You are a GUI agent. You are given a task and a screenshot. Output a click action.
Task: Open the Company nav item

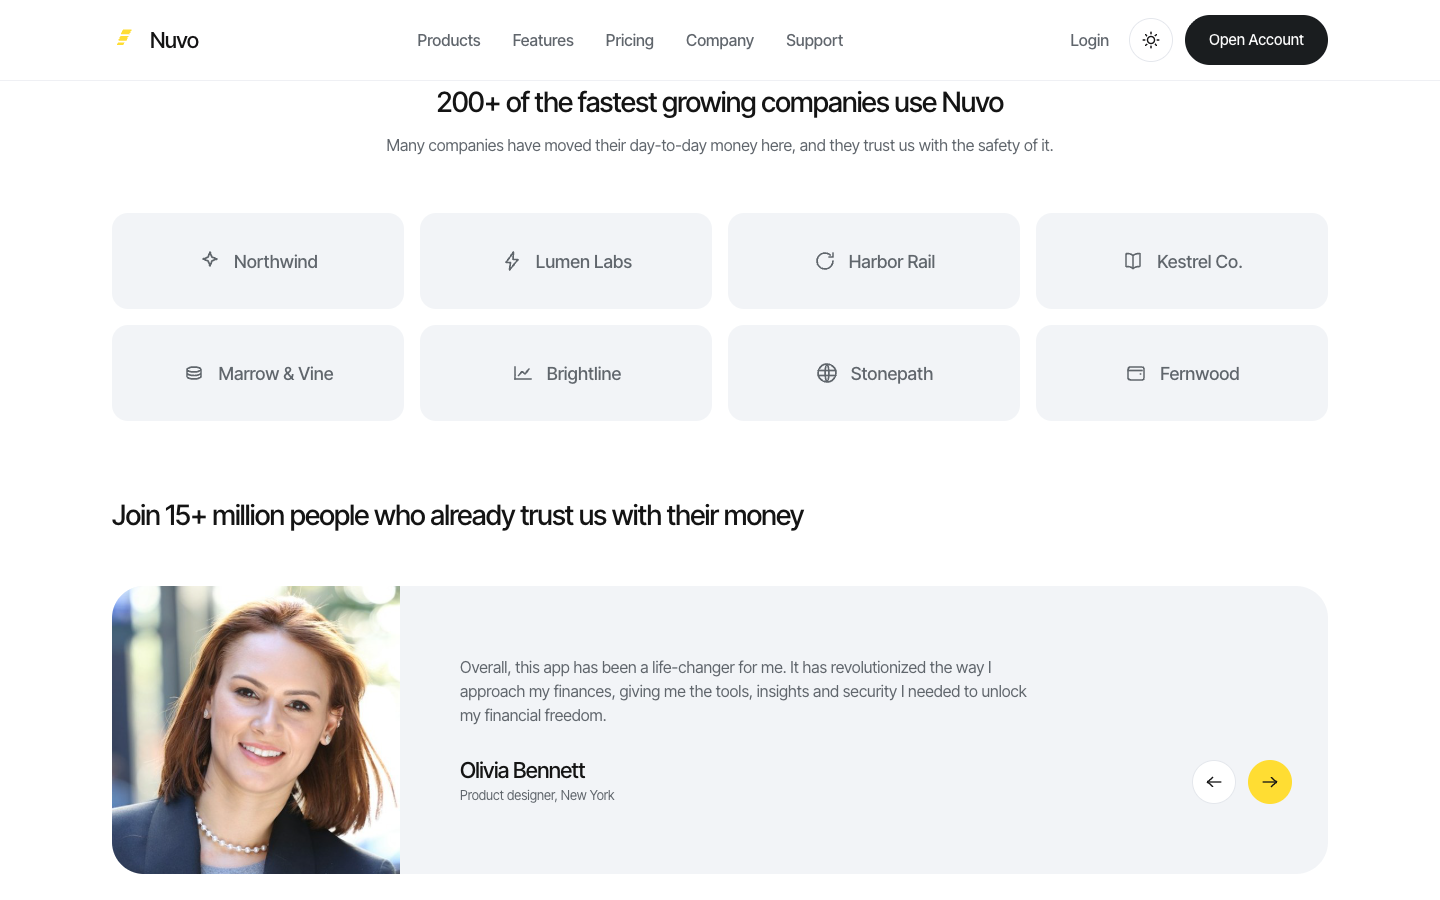click(720, 40)
